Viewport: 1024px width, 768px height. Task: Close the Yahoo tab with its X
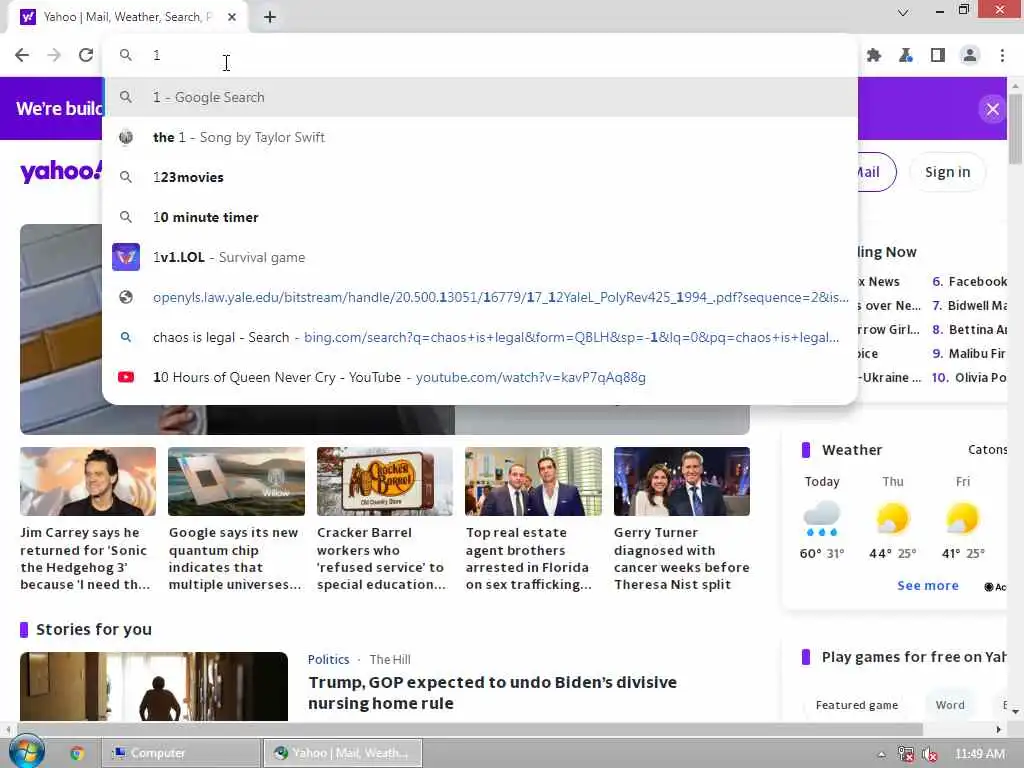tap(232, 17)
